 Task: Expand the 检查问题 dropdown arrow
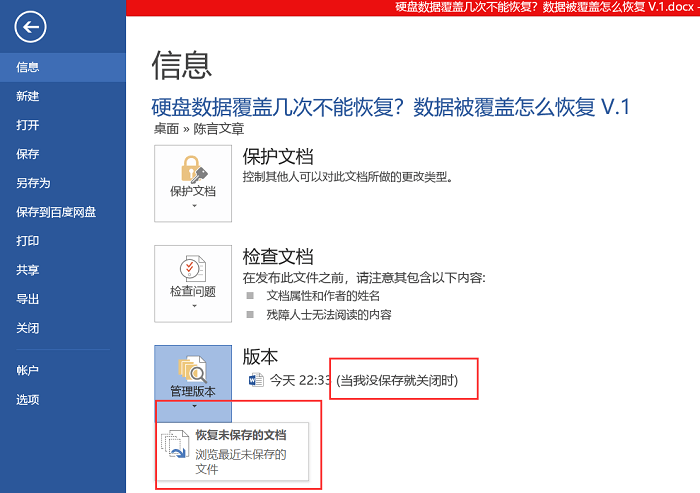pyautogui.click(x=194, y=306)
